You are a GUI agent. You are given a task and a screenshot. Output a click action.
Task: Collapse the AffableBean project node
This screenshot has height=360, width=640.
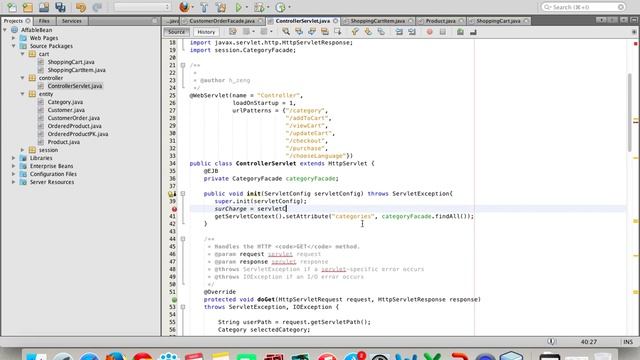pos(5,30)
